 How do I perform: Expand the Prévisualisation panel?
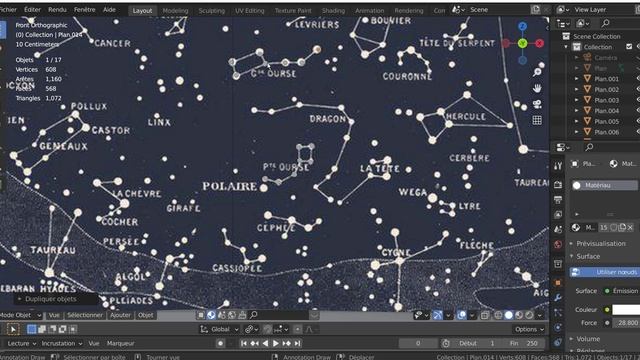(601, 243)
